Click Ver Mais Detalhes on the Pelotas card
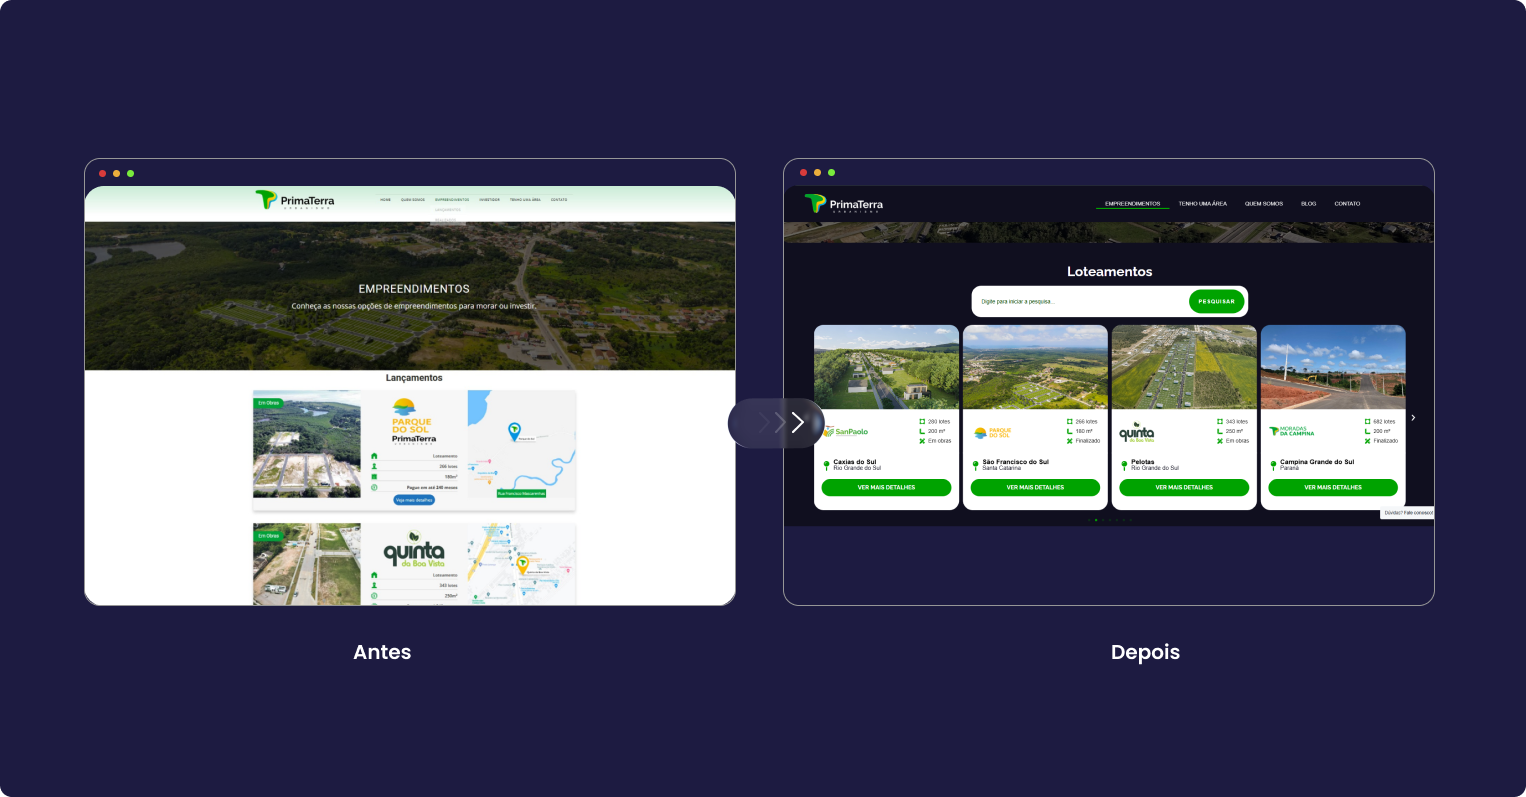 [x=1184, y=488]
